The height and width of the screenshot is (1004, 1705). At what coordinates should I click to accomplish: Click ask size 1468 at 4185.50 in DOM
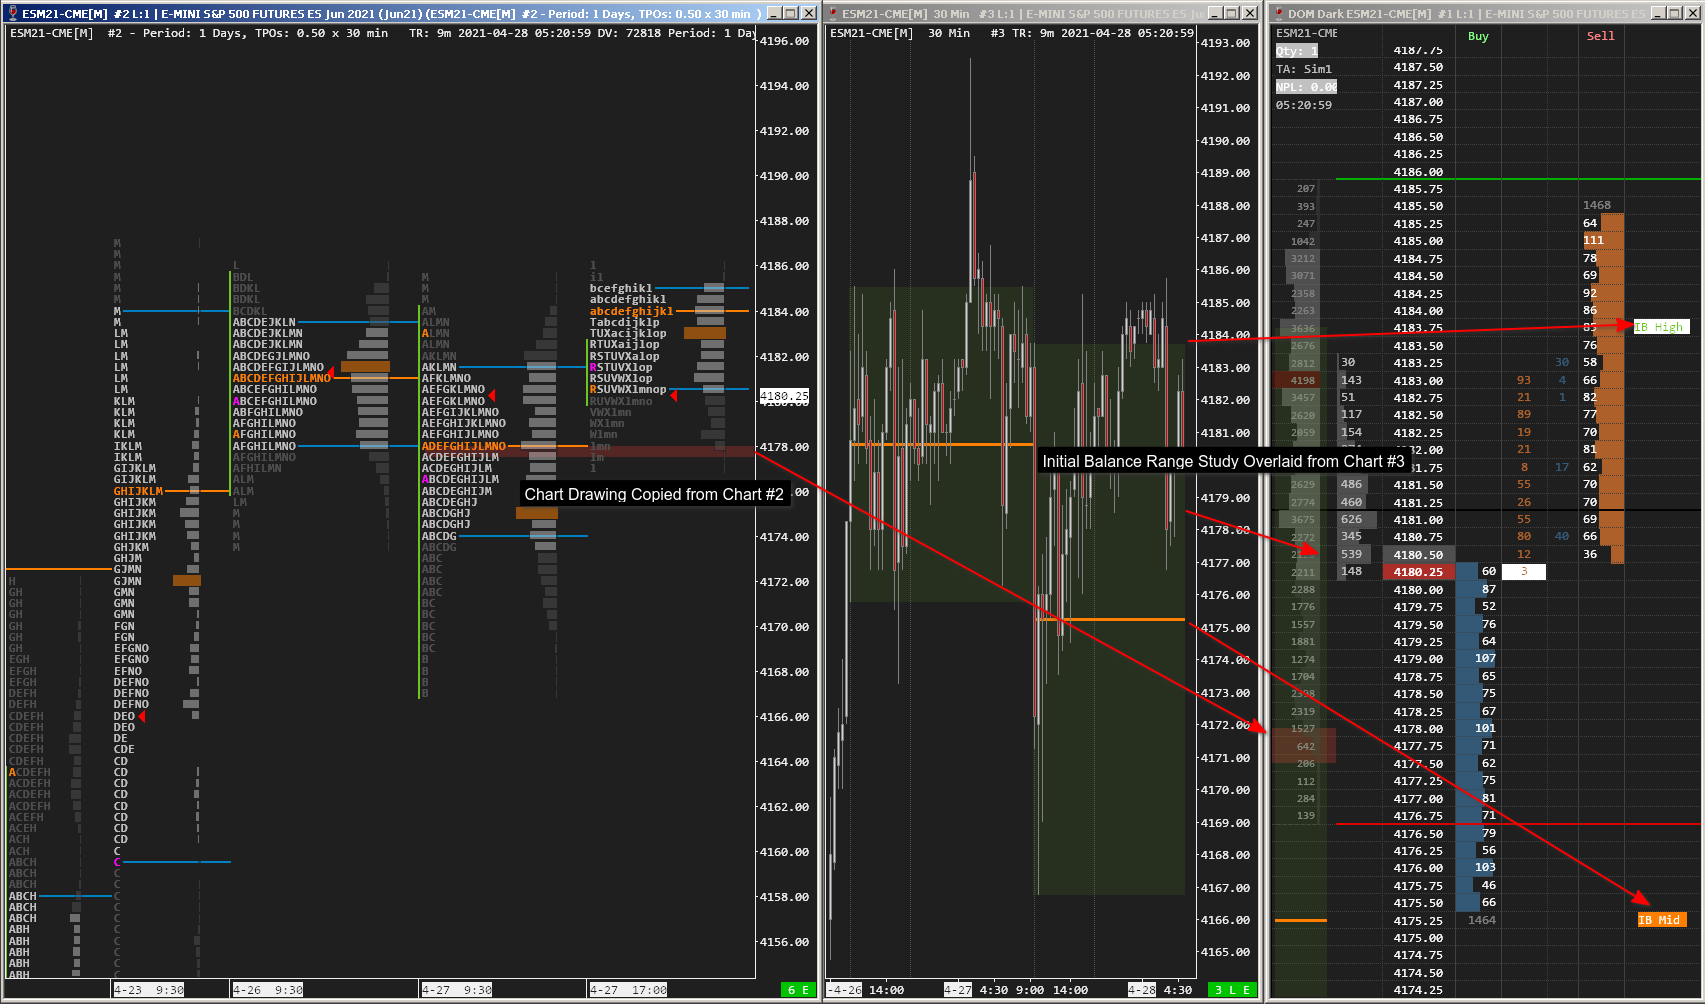point(1597,205)
